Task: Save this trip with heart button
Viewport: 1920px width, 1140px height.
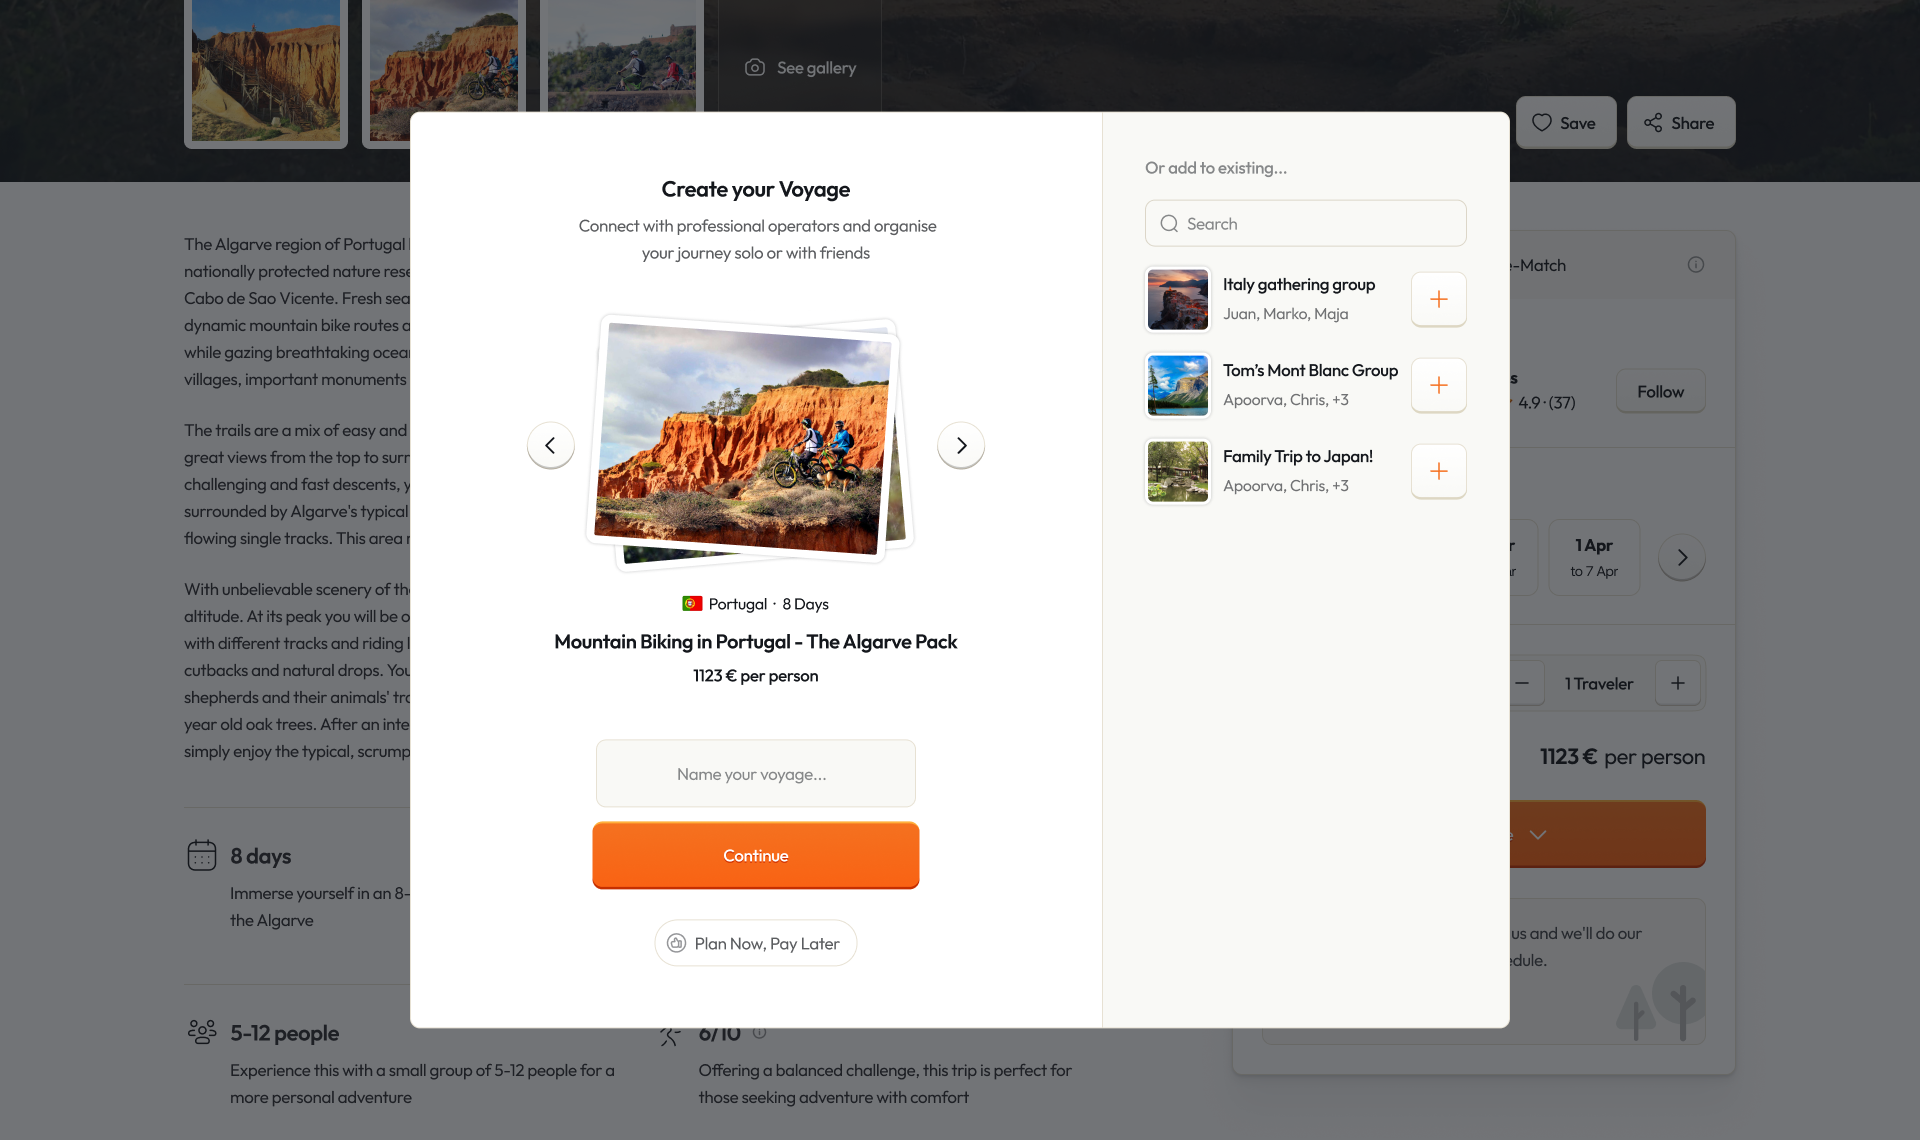Action: click(x=1565, y=123)
